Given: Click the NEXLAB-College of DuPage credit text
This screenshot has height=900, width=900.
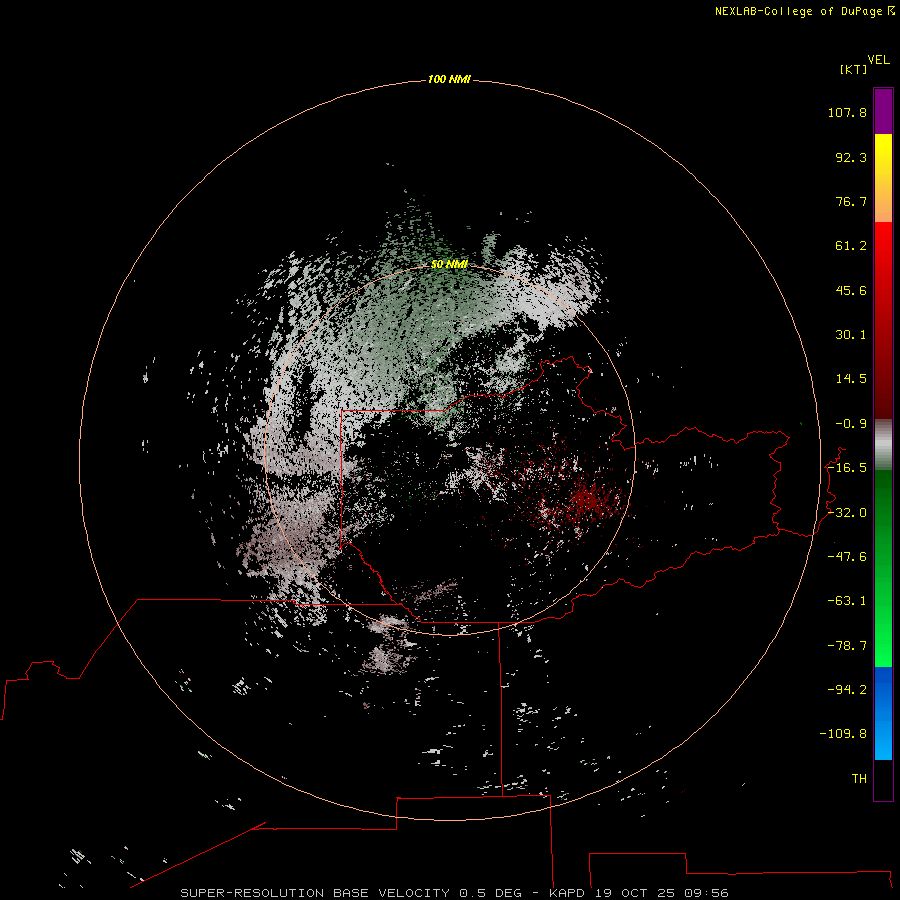Looking at the screenshot, I should 799,11.
